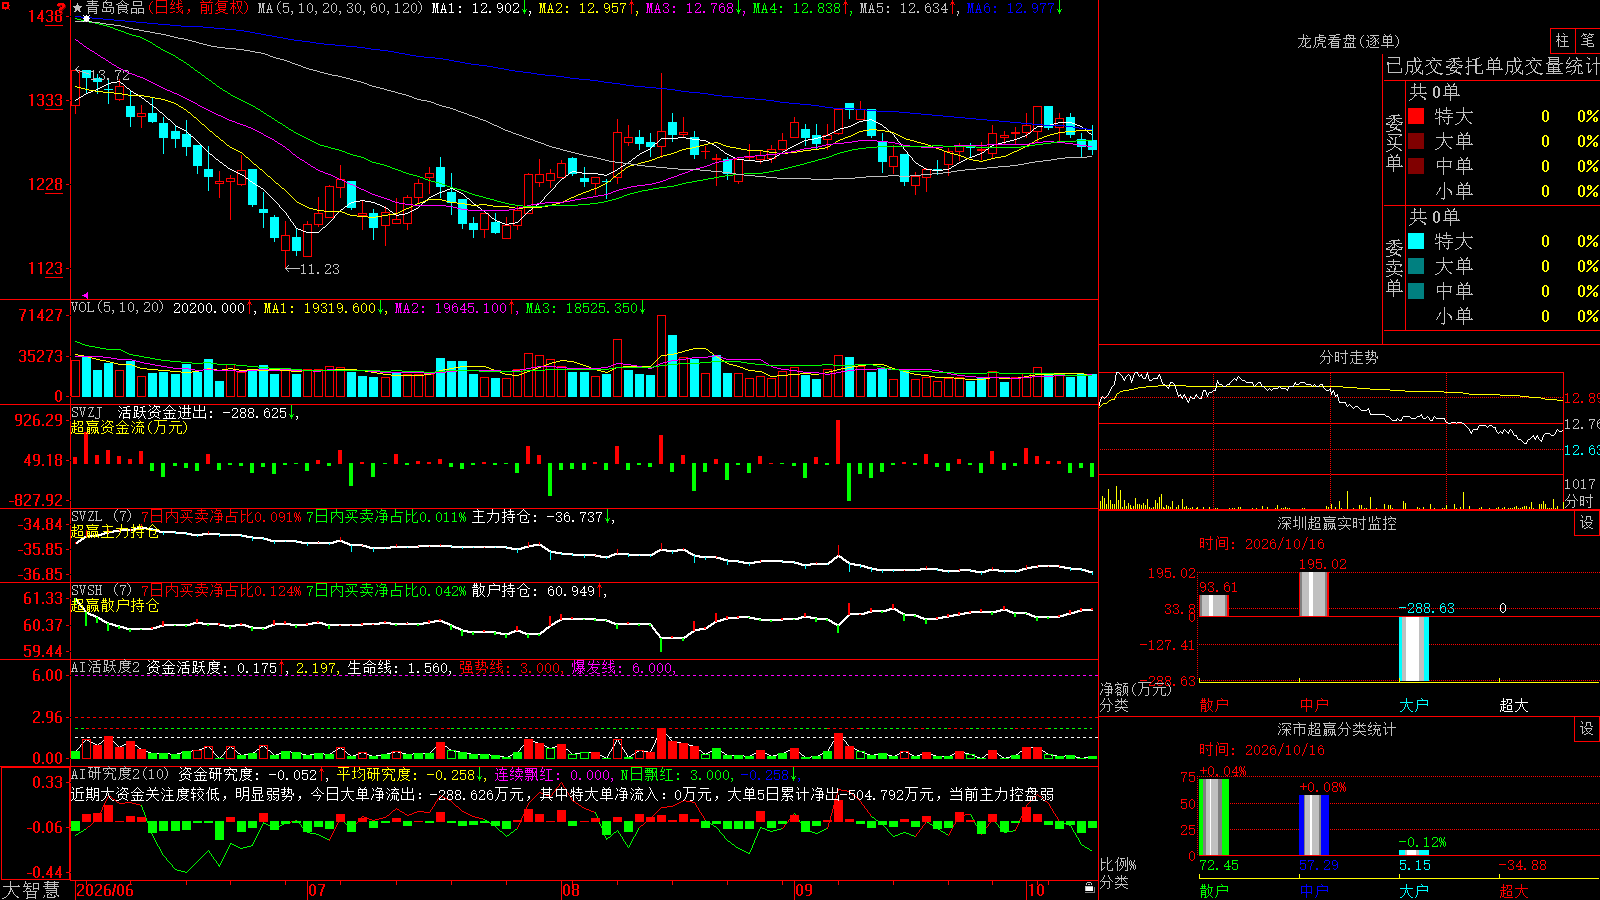Screen dimensions: 1600x900
Task: Click the 13.72 high price annotation
Action: [104, 75]
